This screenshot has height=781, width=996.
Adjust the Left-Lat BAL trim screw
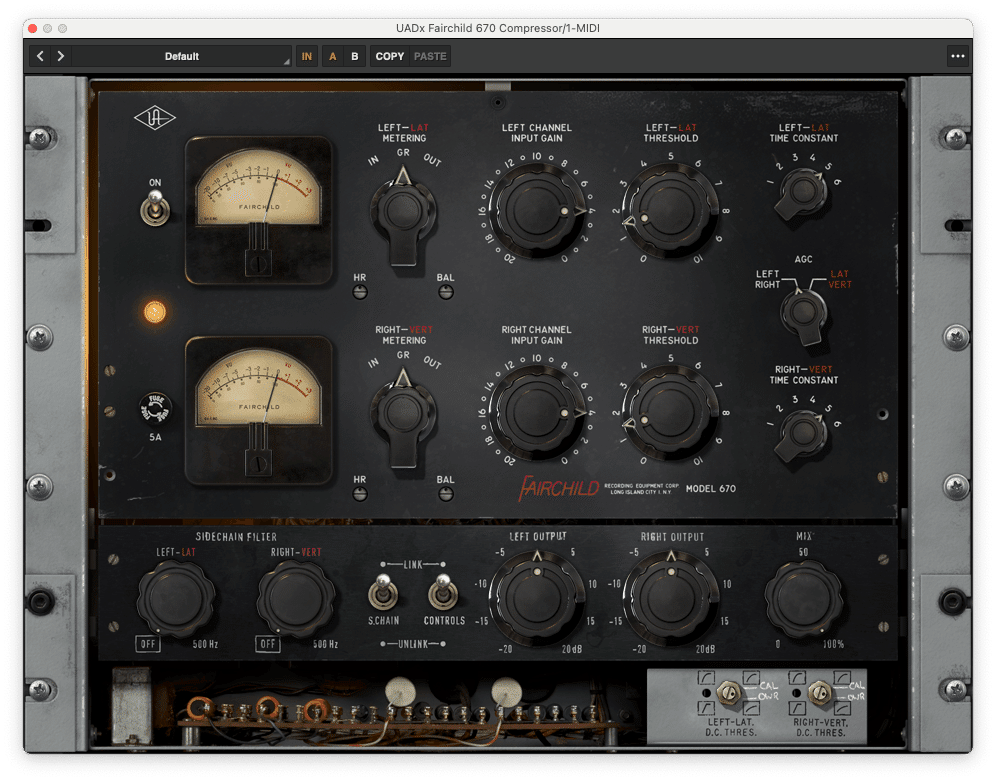(x=446, y=292)
